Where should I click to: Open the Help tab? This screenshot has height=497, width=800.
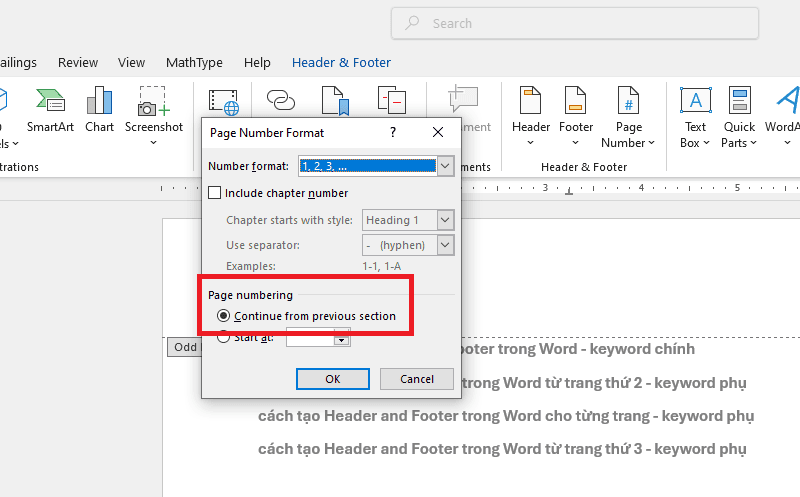[257, 62]
